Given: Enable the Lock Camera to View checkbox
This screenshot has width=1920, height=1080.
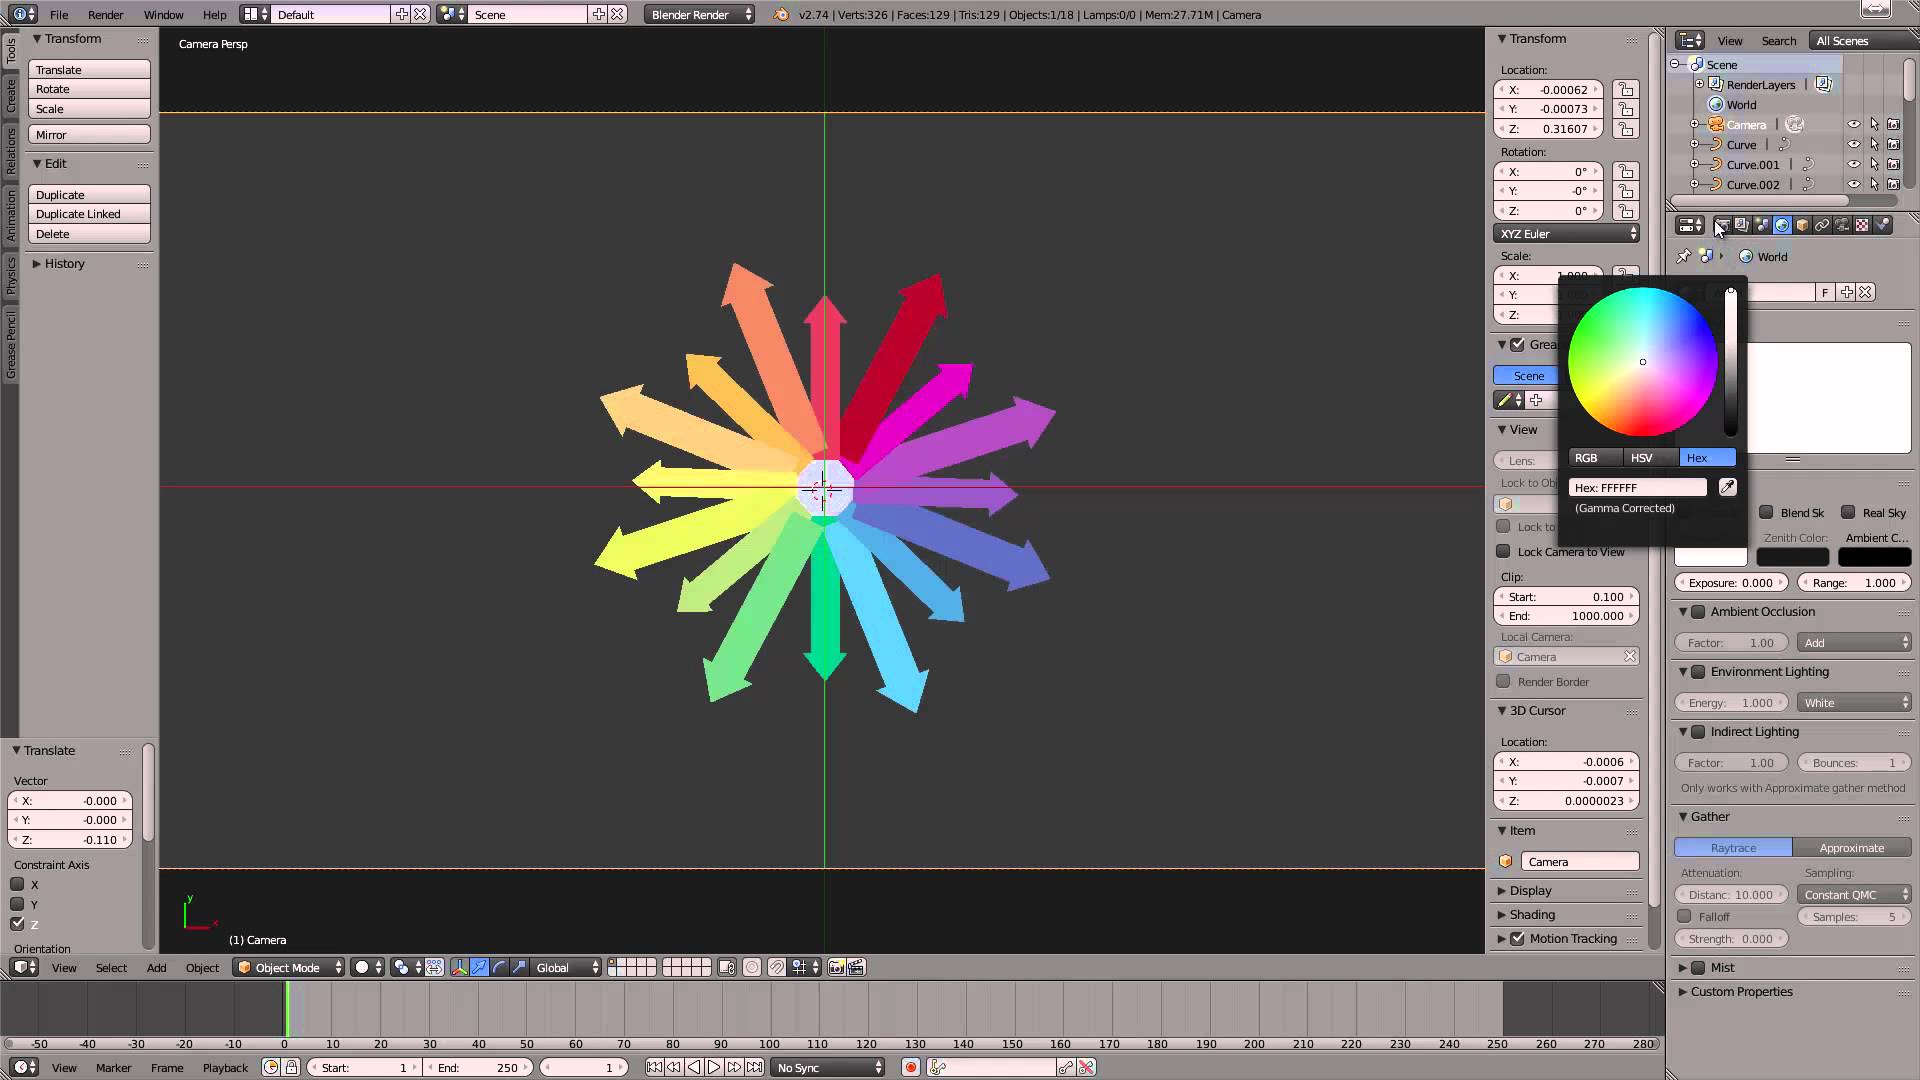Looking at the screenshot, I should click(1504, 551).
